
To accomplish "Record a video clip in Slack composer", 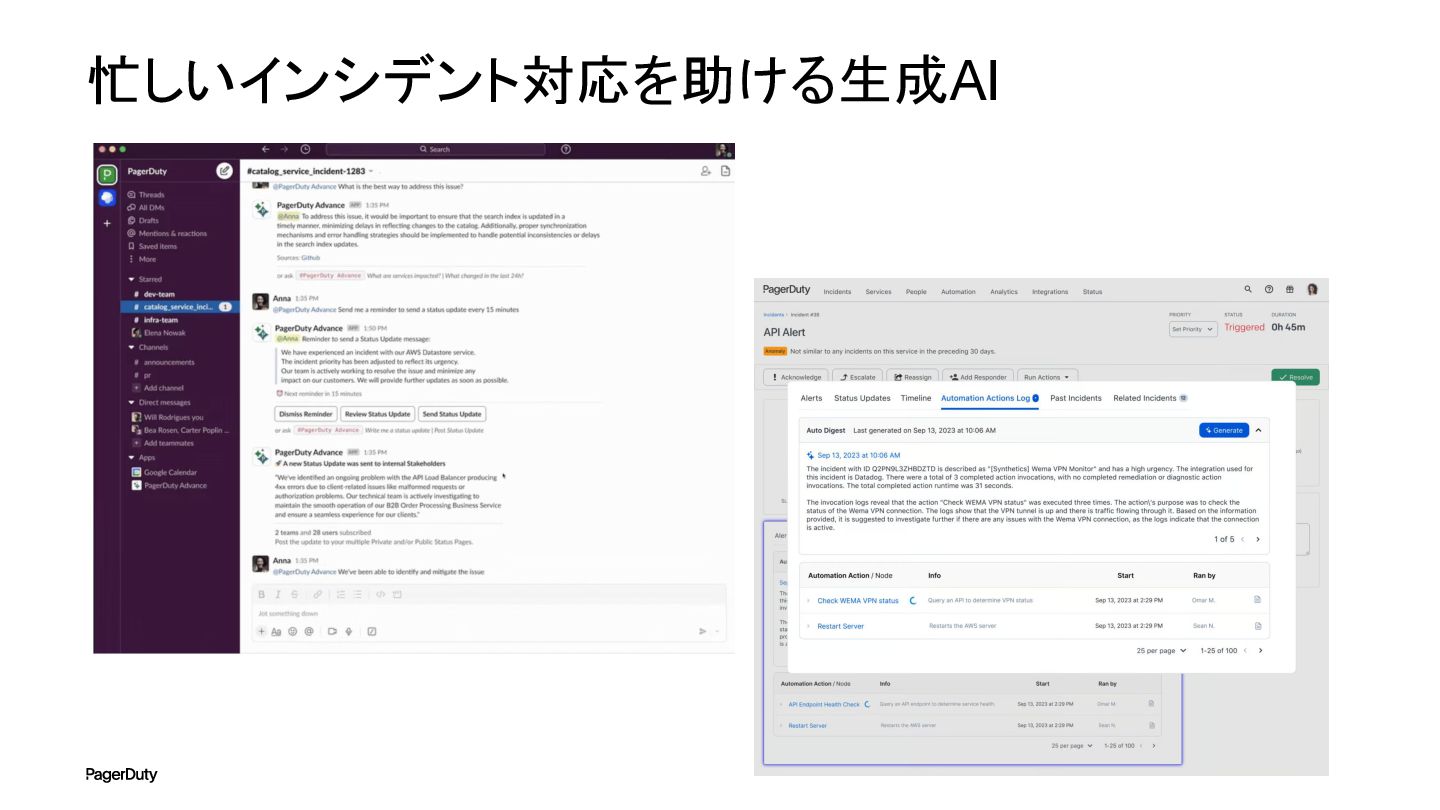I will pos(332,631).
